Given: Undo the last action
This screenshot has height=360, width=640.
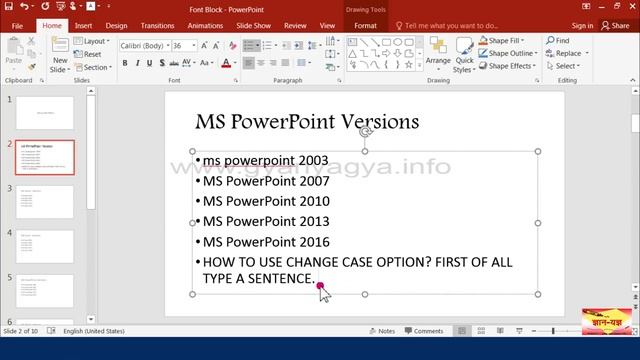Looking at the screenshot, I should [x=24, y=6].
